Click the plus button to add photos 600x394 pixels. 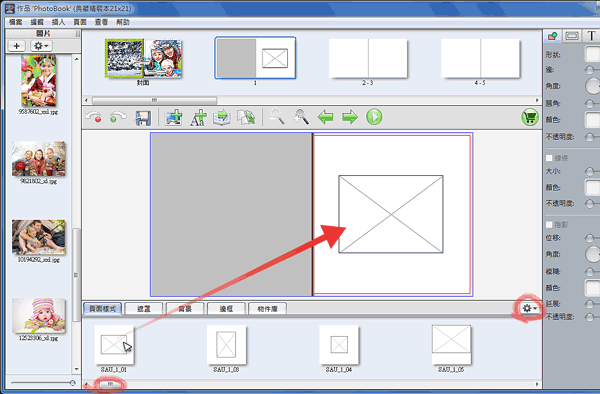tap(16, 46)
